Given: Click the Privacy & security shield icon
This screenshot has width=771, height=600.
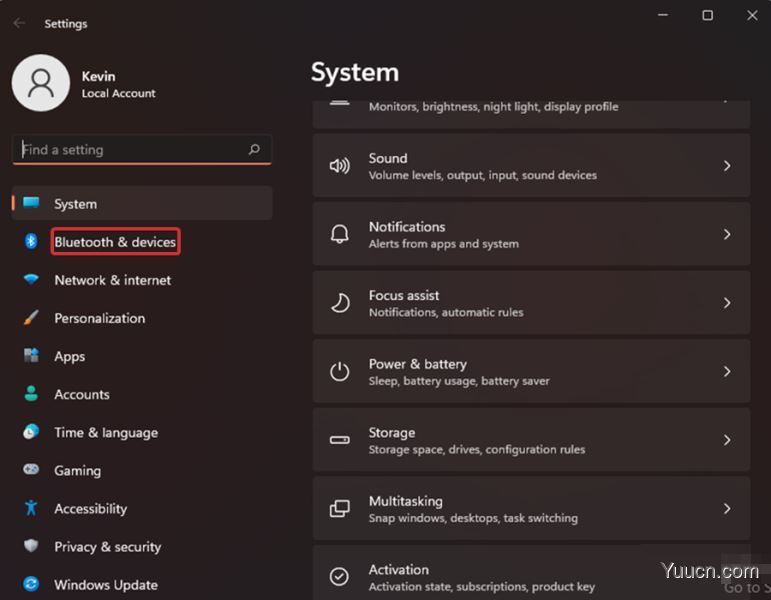Looking at the screenshot, I should pyautogui.click(x=31, y=547).
